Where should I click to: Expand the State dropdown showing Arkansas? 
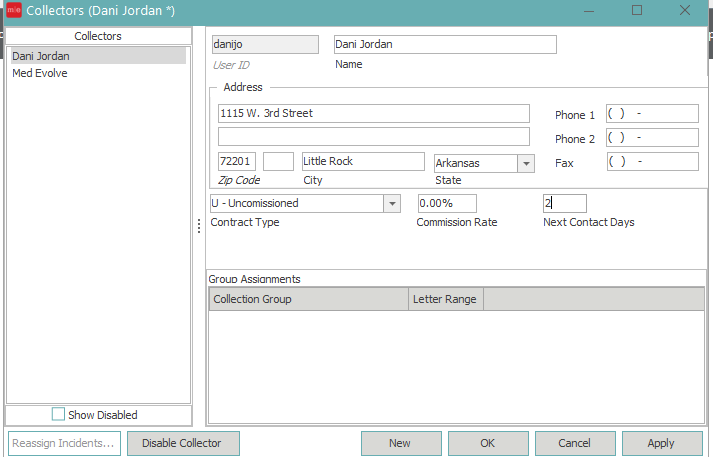pyautogui.click(x=525, y=163)
